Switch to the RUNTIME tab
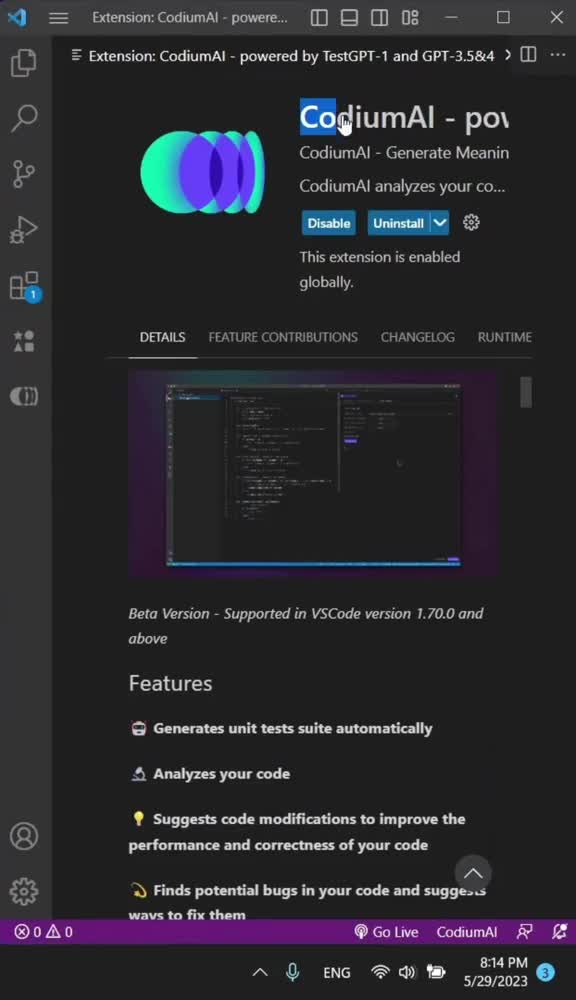This screenshot has height=1000, width=576. (505, 337)
